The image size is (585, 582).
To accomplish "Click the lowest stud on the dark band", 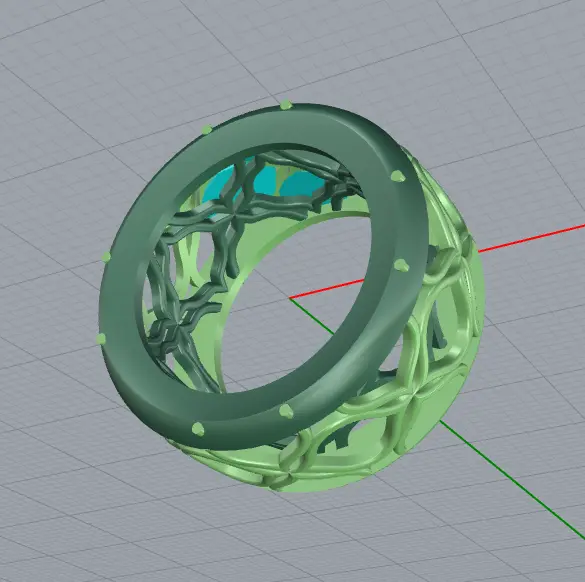I will pyautogui.click(x=198, y=429).
